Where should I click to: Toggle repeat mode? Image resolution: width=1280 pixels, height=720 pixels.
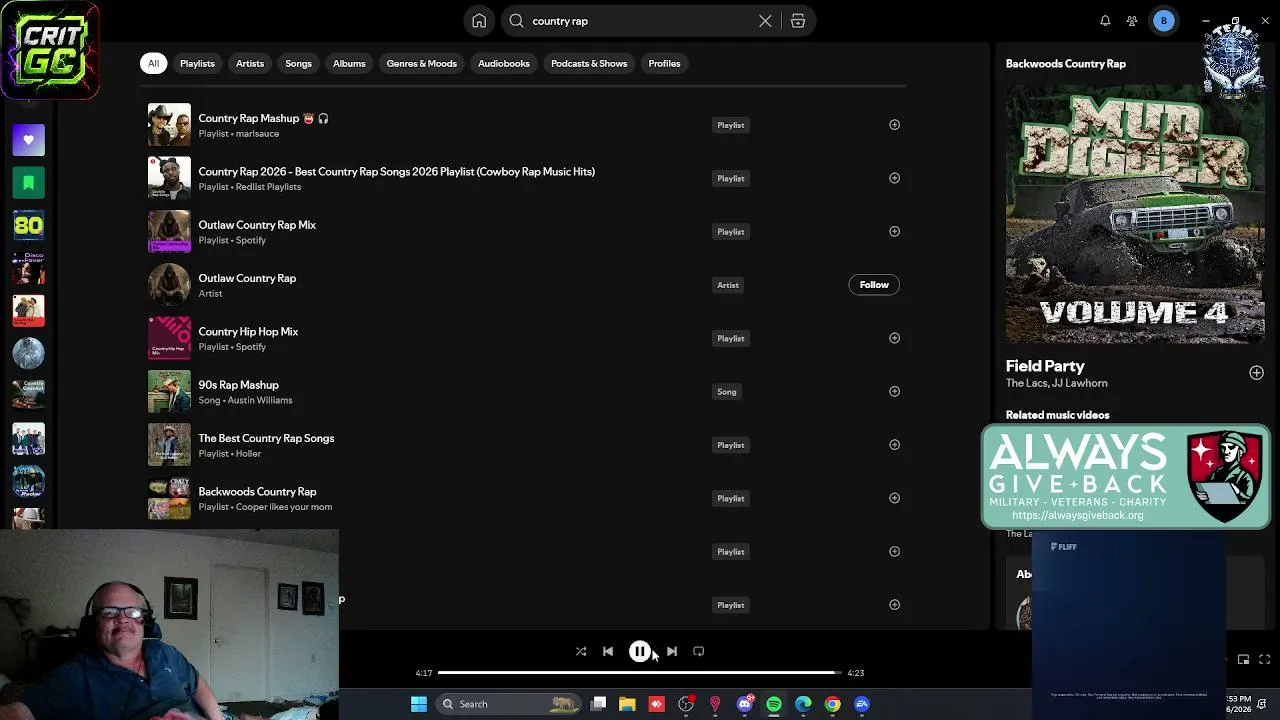coord(699,651)
